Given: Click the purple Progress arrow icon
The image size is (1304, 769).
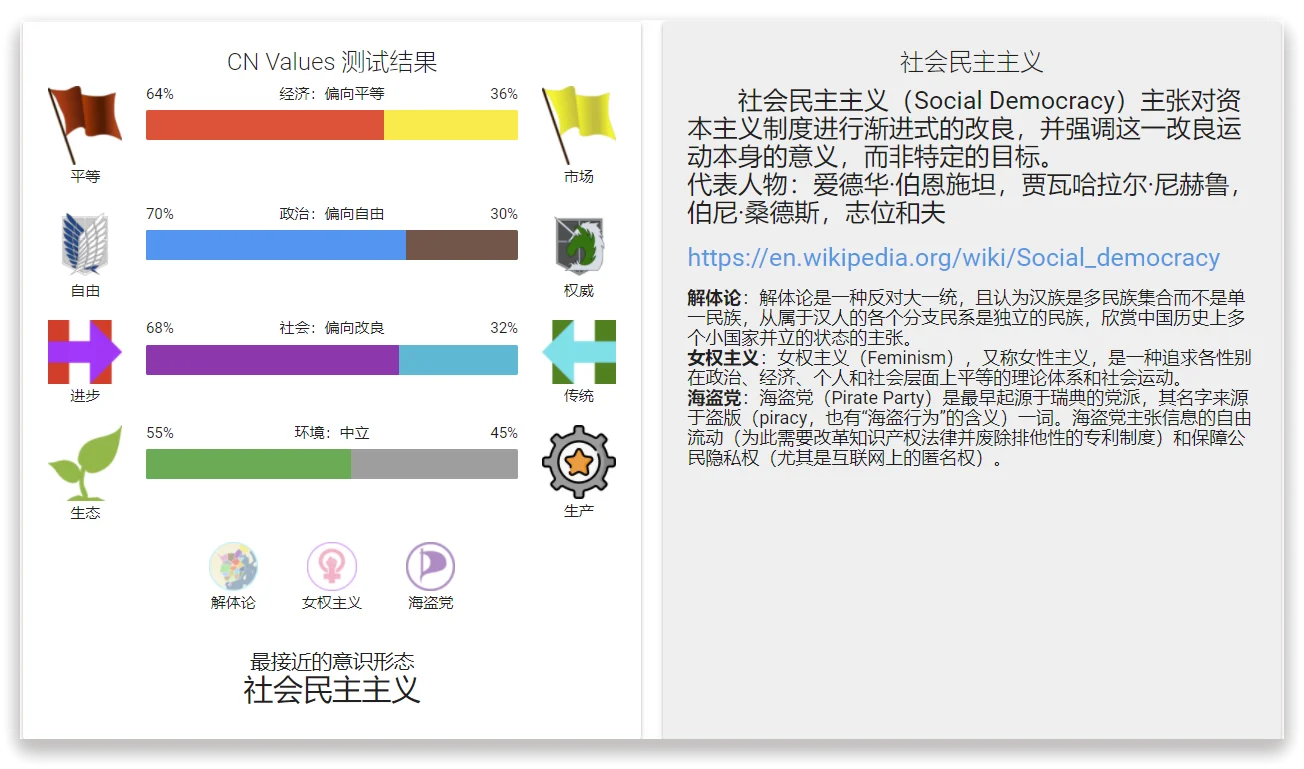Looking at the screenshot, I should (85, 352).
